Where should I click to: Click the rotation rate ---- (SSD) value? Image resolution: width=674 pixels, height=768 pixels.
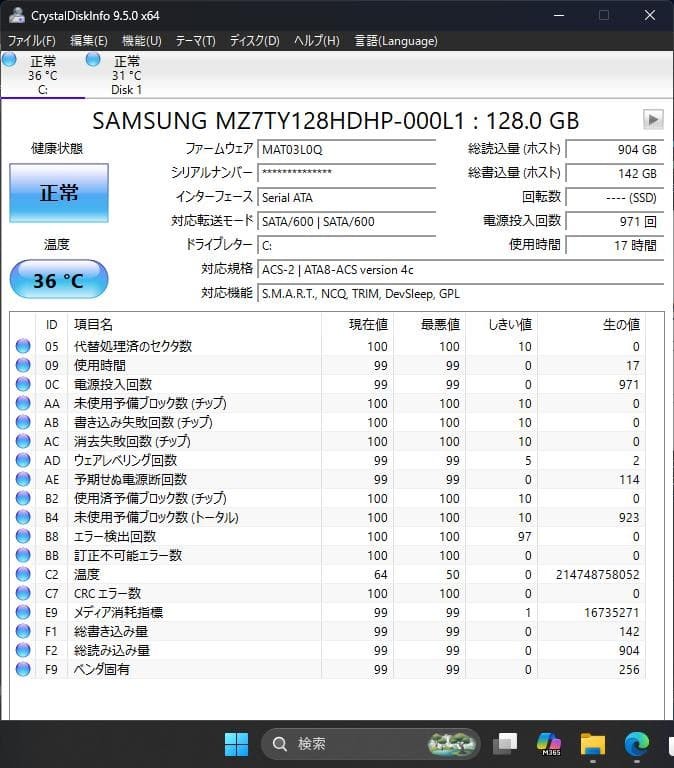615,197
